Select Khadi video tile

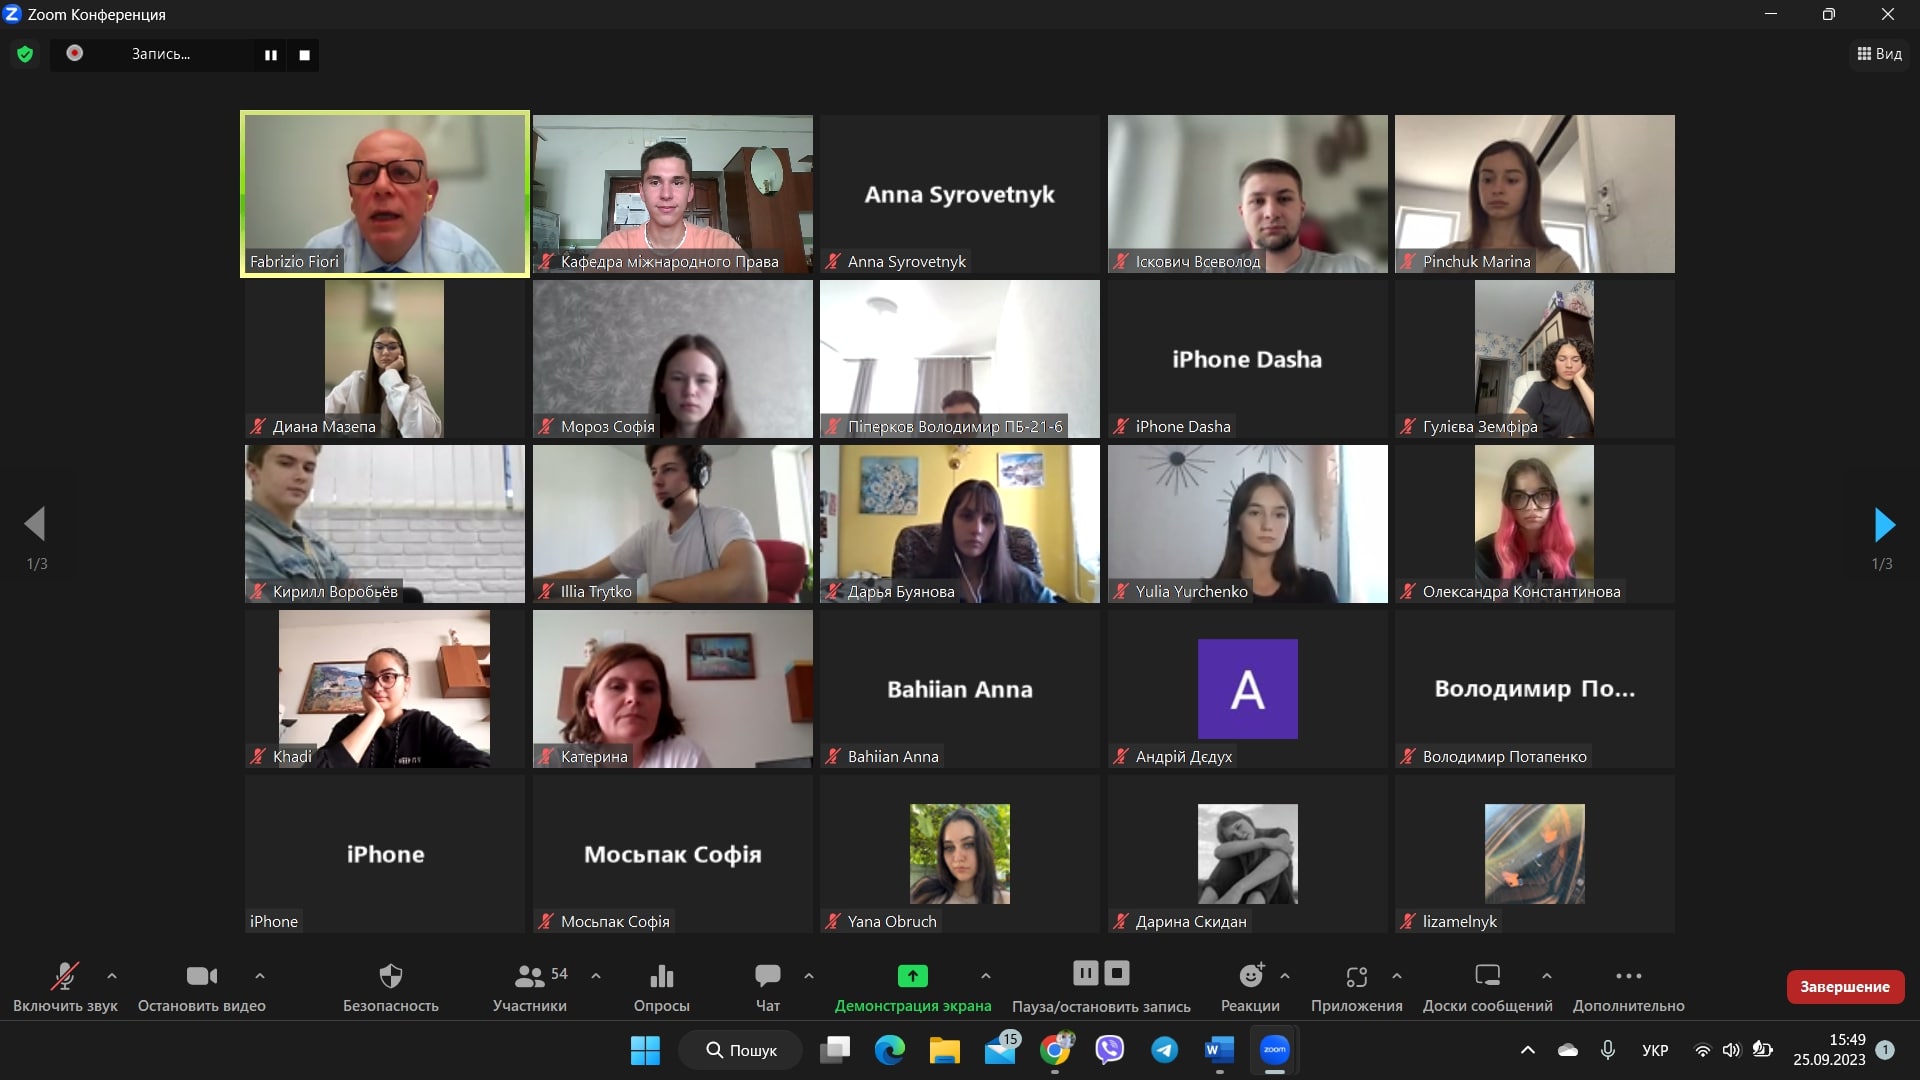pos(385,689)
